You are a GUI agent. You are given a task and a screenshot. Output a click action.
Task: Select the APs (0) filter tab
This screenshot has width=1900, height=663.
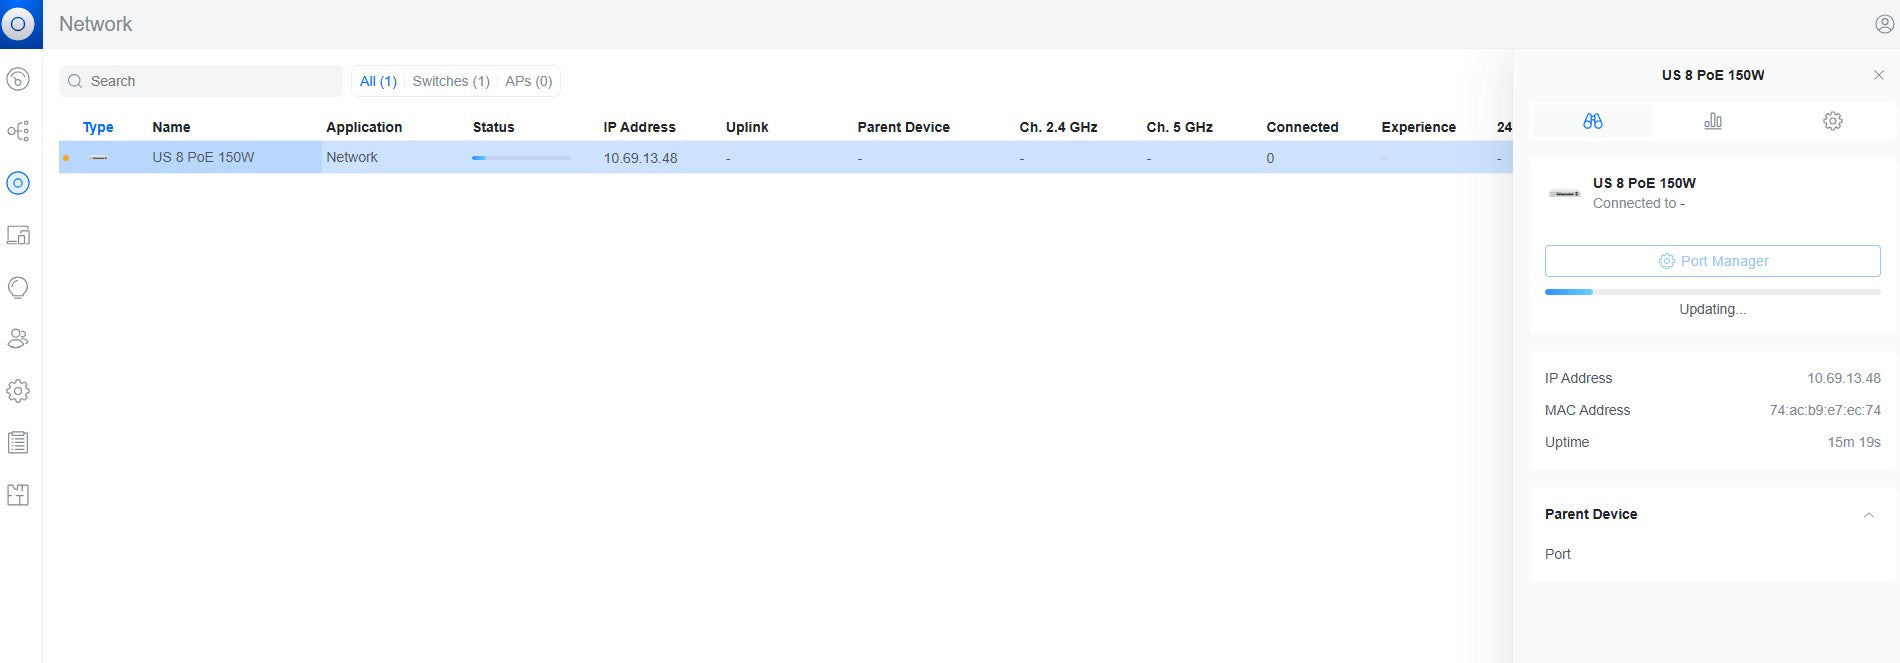[x=529, y=81]
